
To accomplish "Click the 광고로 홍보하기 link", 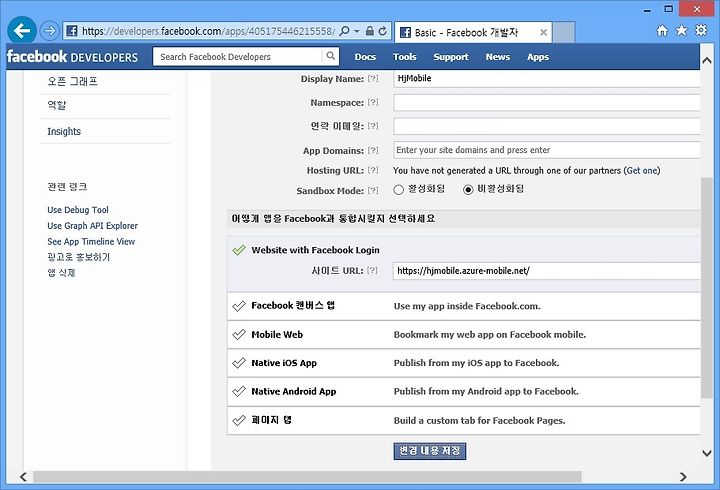I will click(x=79, y=257).
